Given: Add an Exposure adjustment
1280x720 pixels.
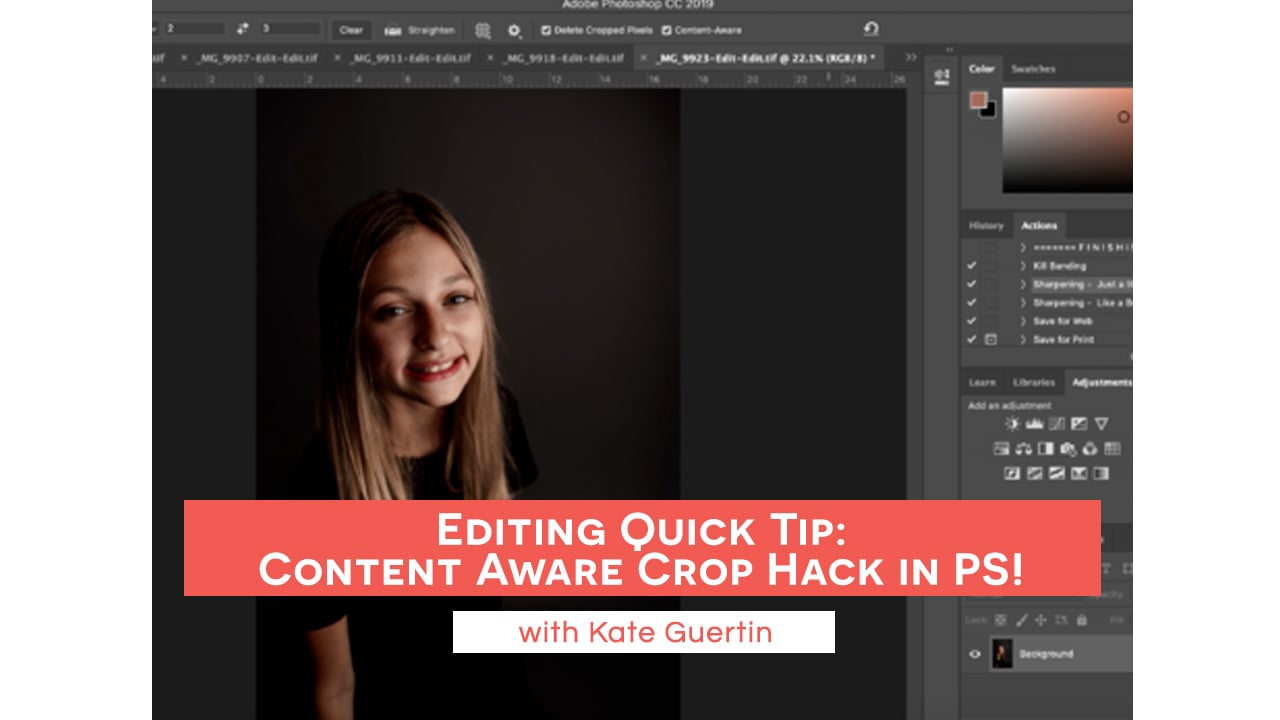Looking at the screenshot, I should pyautogui.click(x=1078, y=424).
